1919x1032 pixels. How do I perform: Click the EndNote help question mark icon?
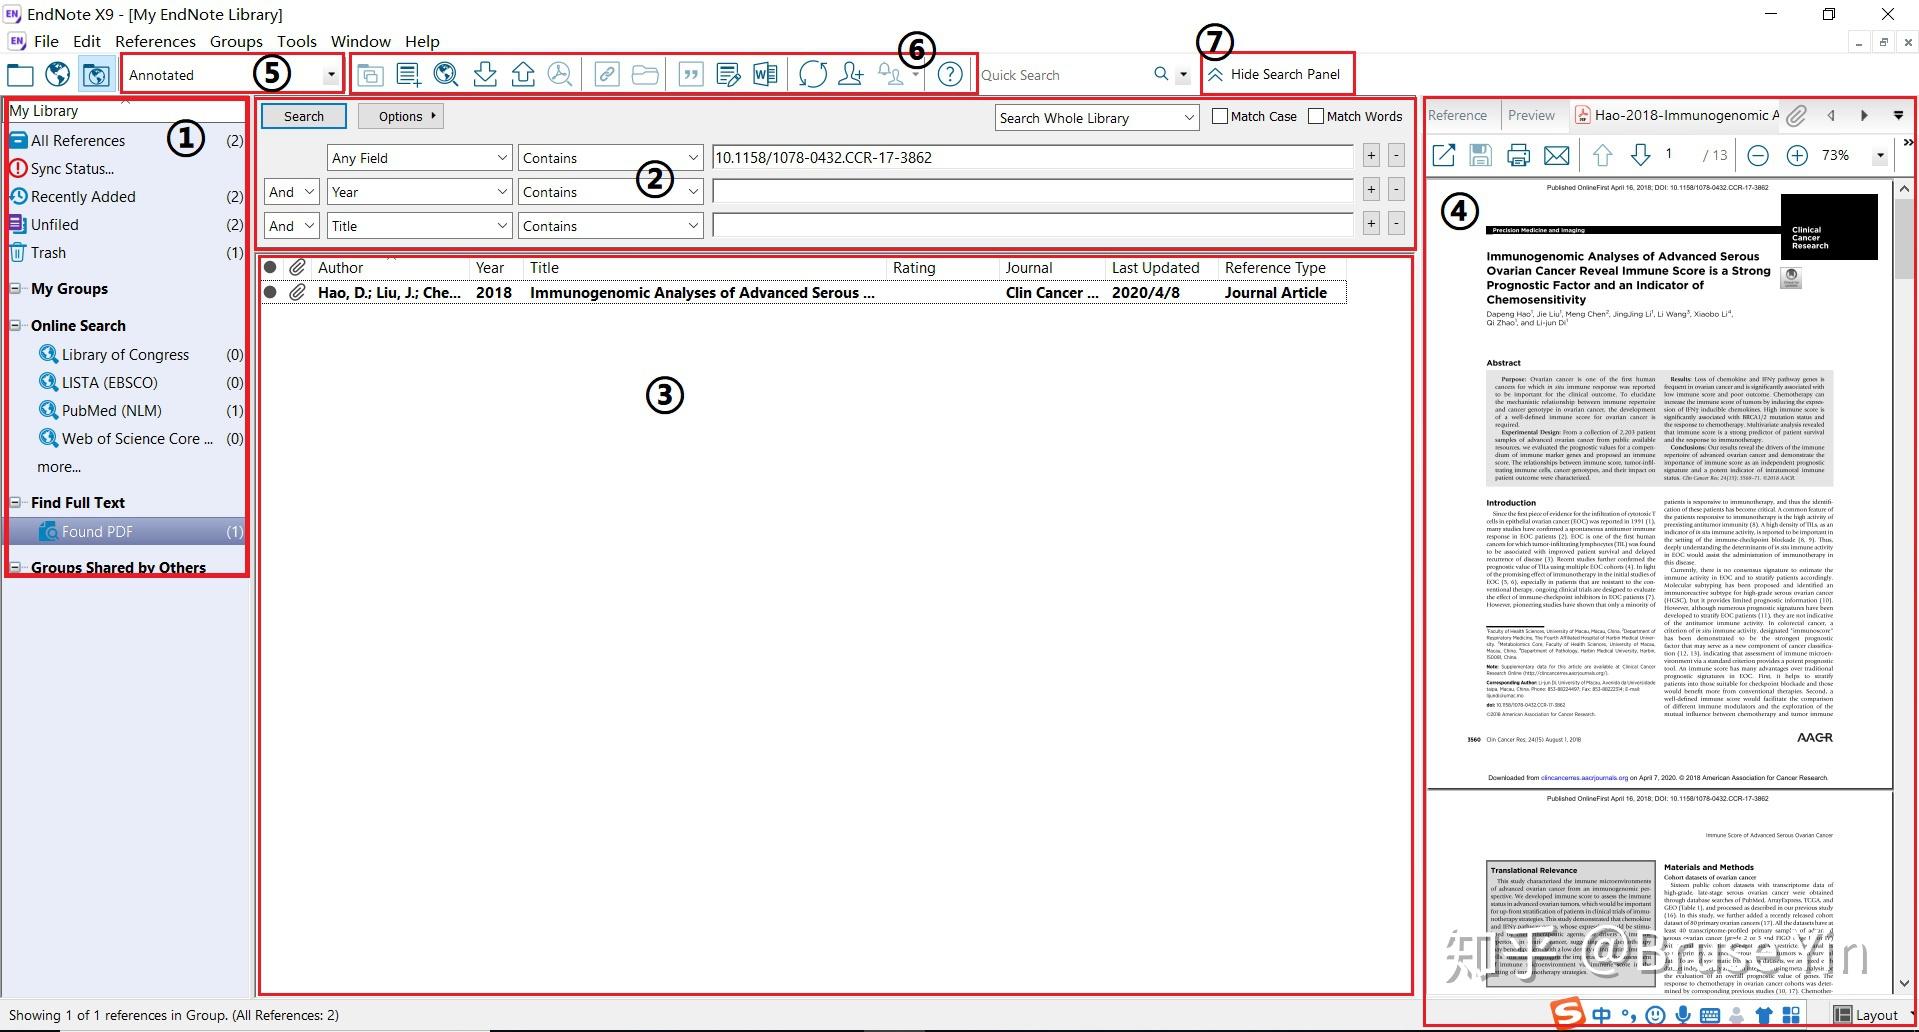click(x=950, y=74)
